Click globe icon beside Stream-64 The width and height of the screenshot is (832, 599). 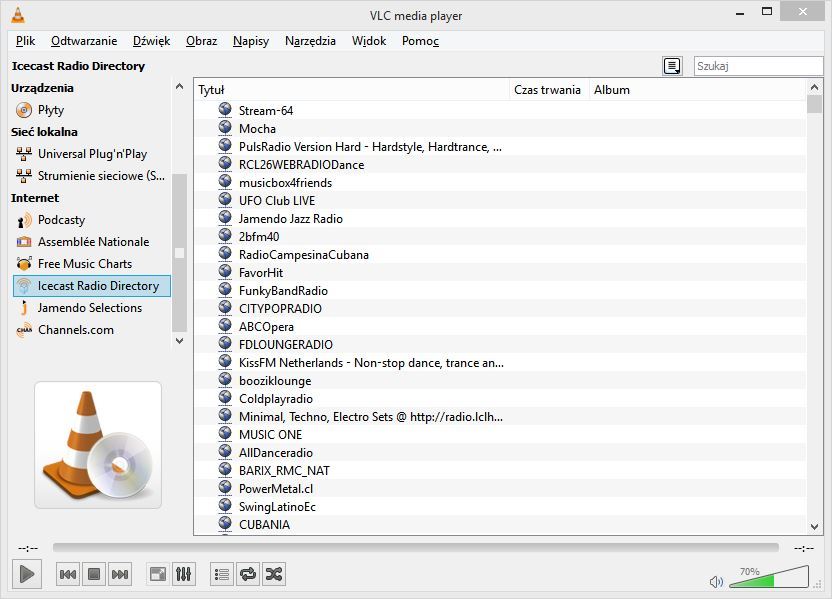point(225,109)
